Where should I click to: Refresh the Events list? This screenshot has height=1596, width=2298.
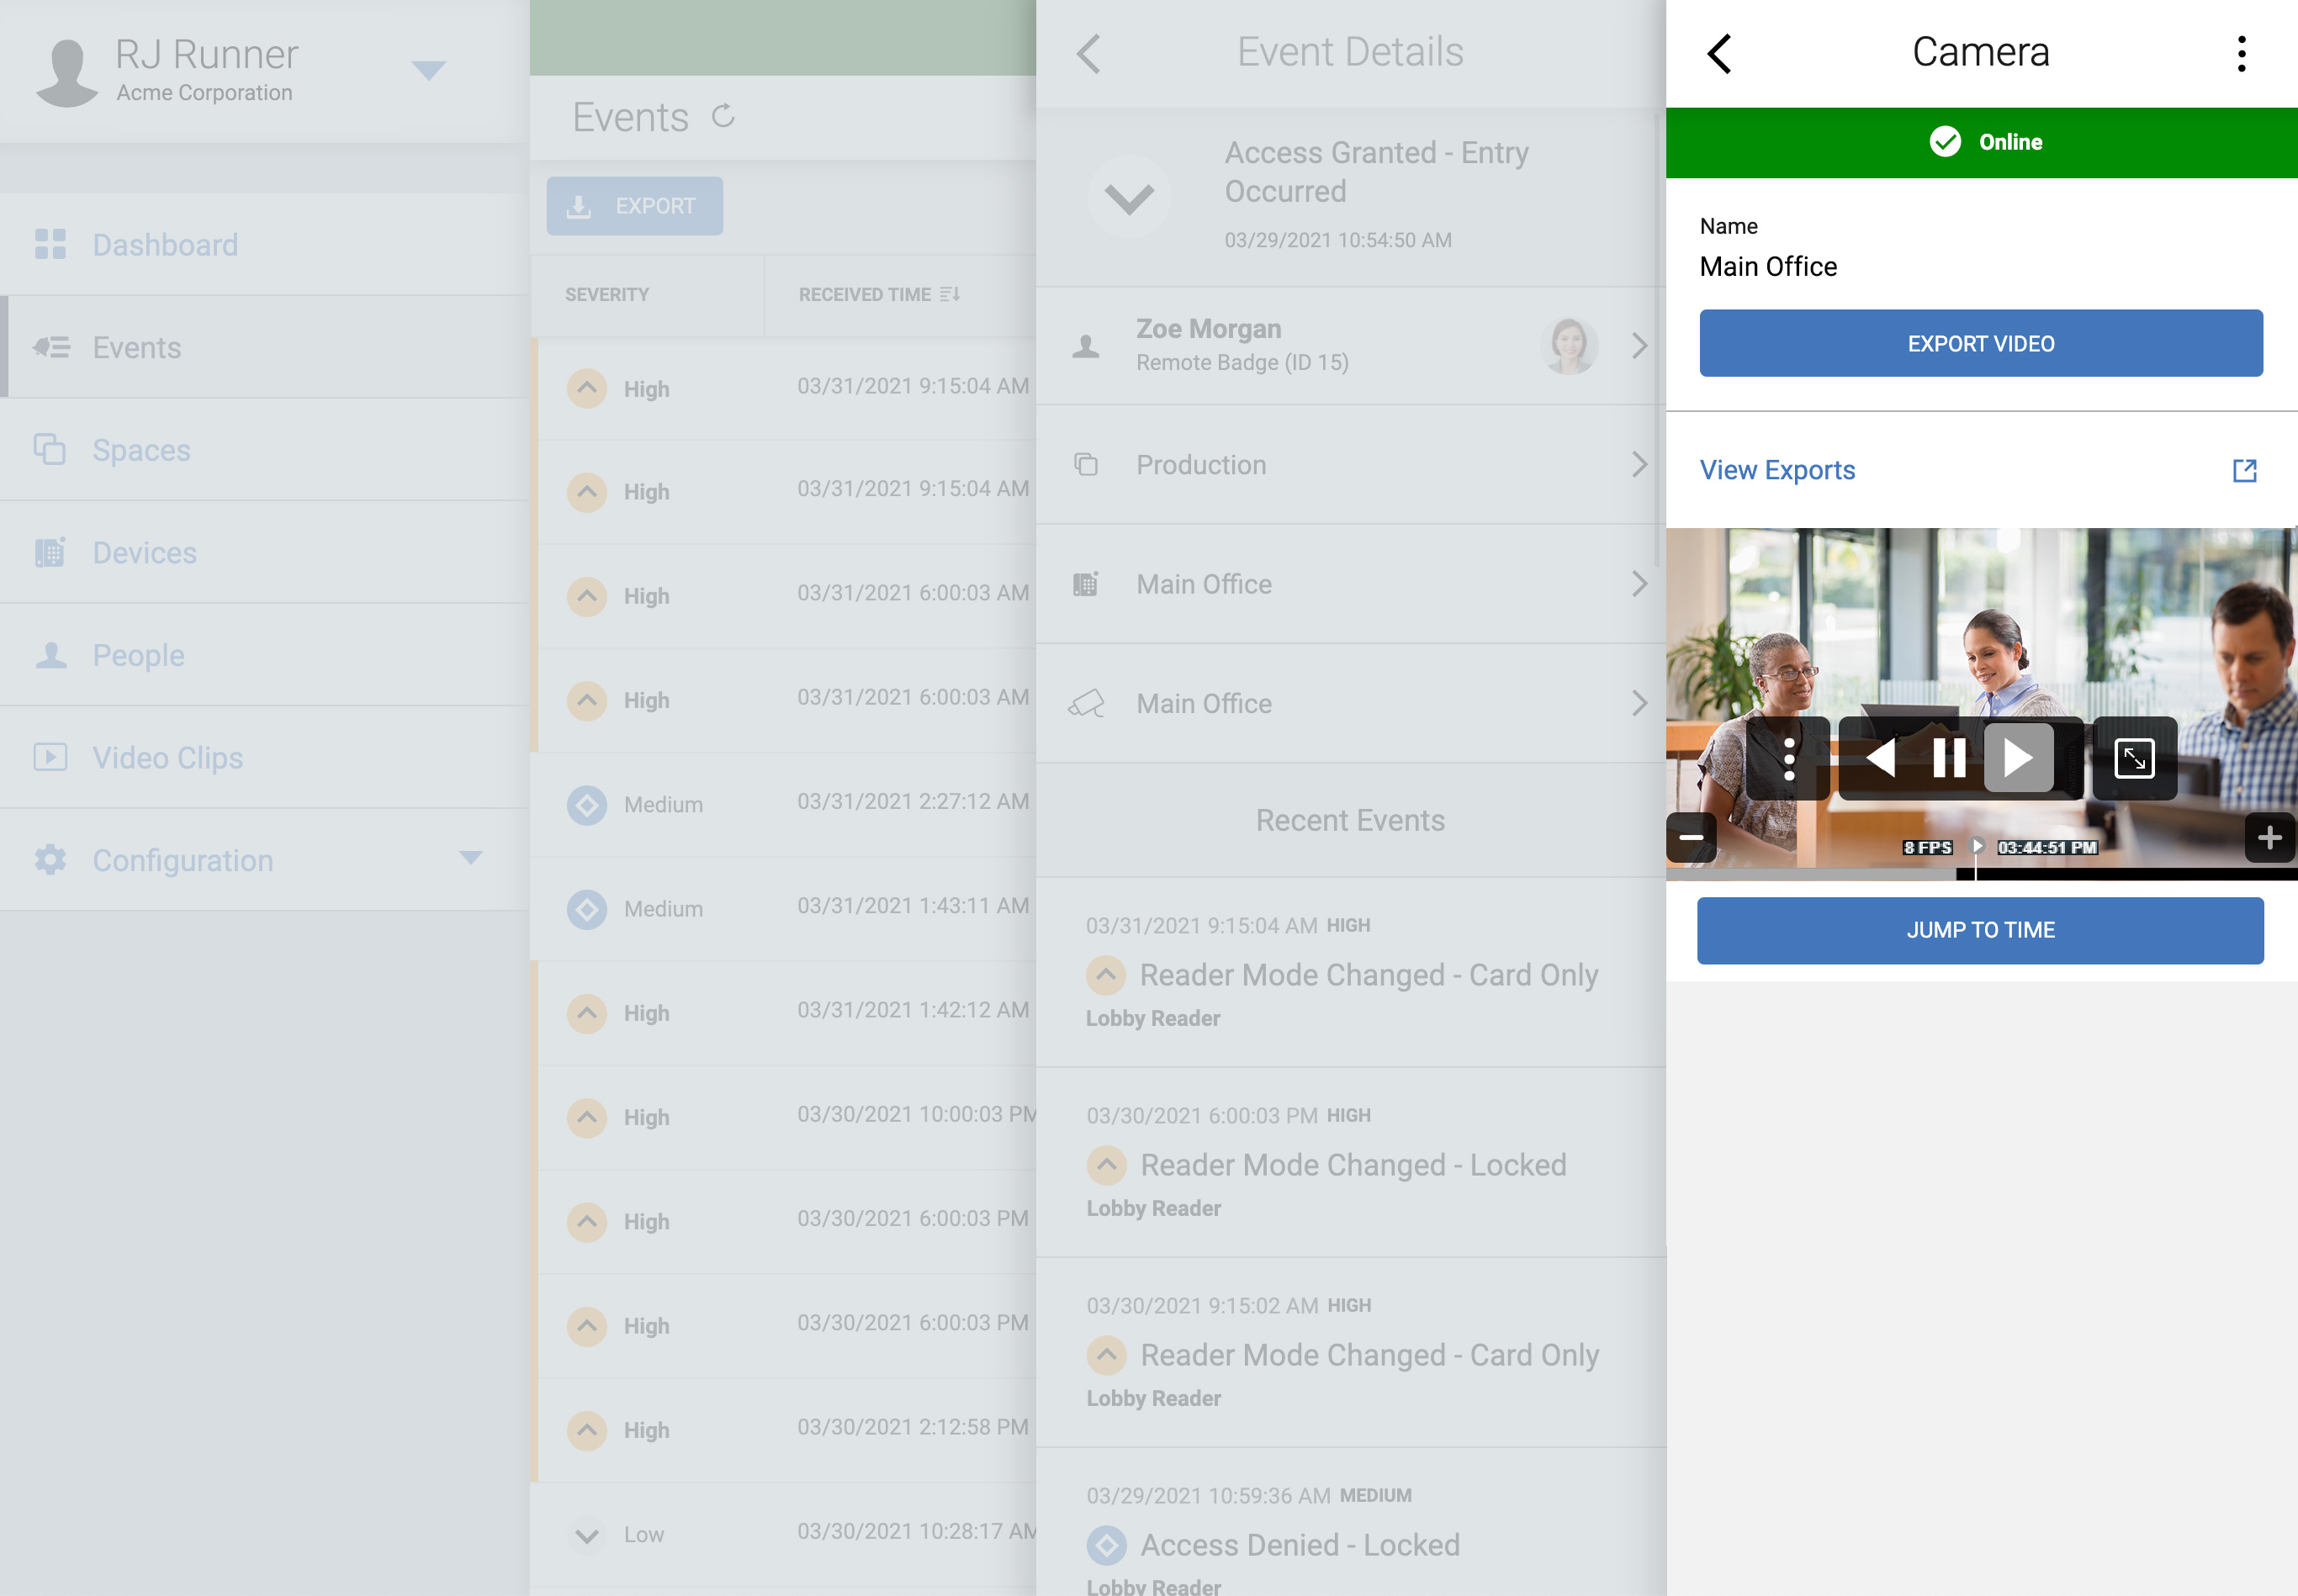pyautogui.click(x=723, y=117)
